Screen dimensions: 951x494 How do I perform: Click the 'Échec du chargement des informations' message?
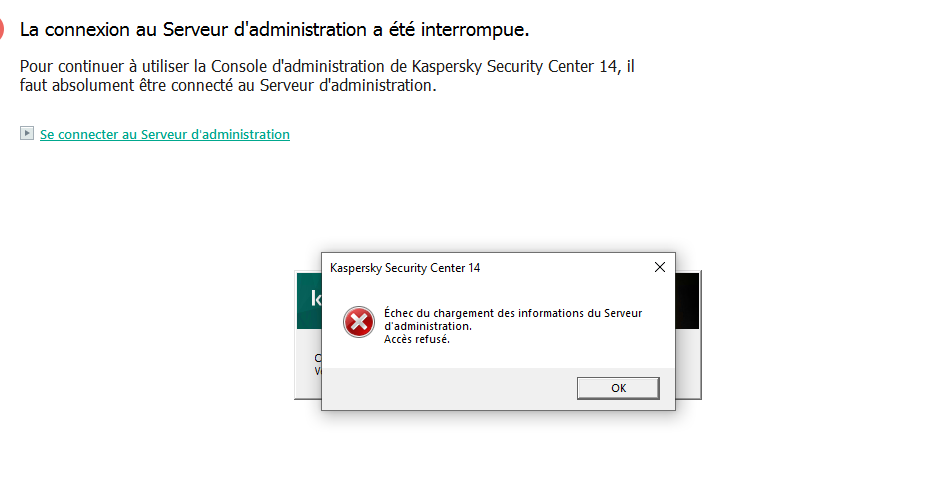[x=513, y=313]
